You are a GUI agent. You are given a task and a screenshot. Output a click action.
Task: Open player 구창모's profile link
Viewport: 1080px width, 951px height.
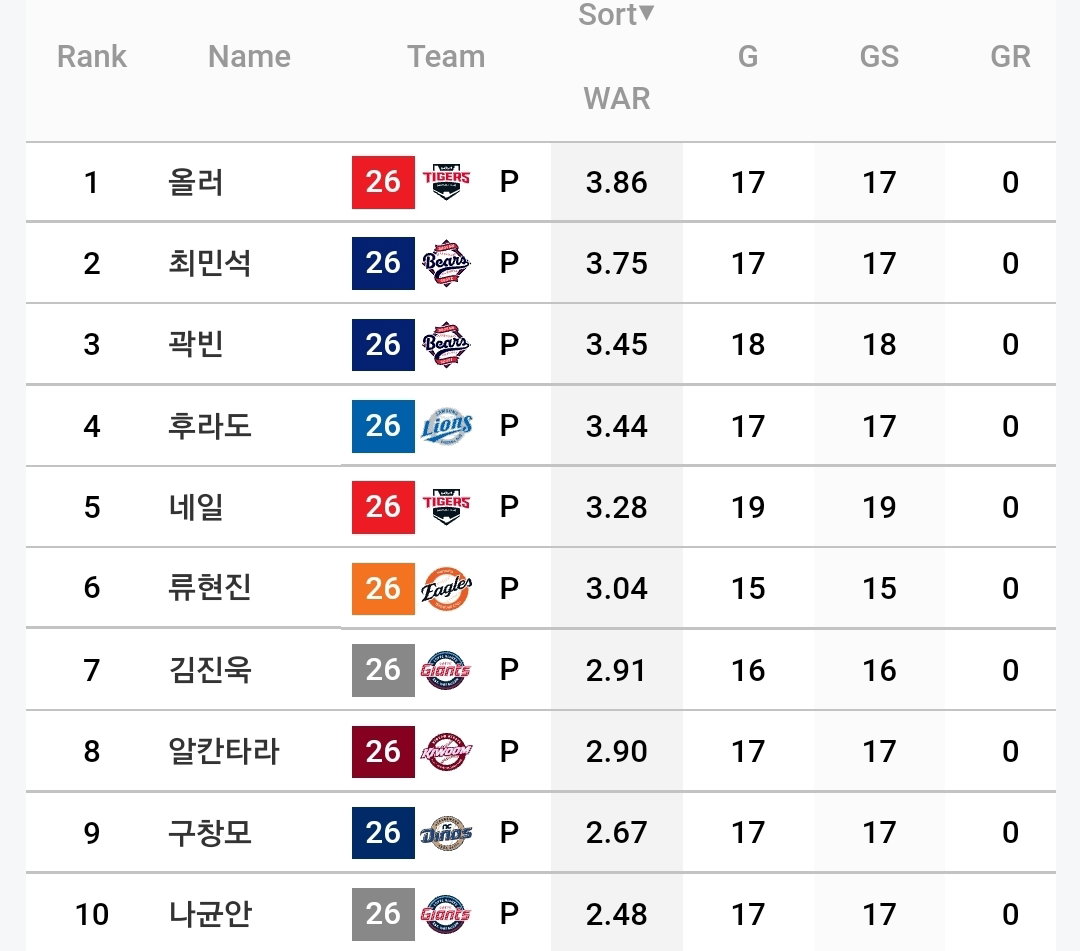point(210,832)
